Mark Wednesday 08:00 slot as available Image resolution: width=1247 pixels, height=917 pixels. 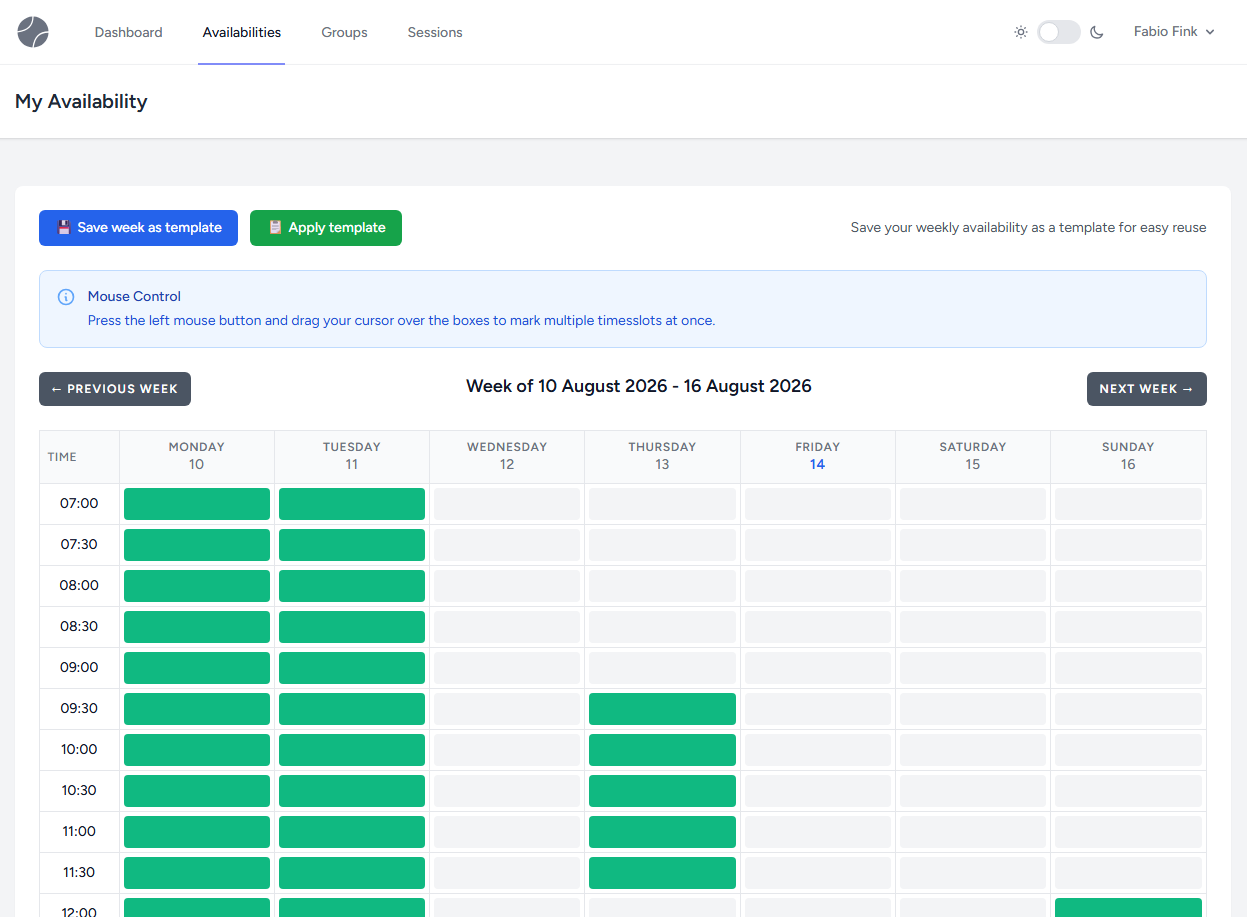click(507, 586)
